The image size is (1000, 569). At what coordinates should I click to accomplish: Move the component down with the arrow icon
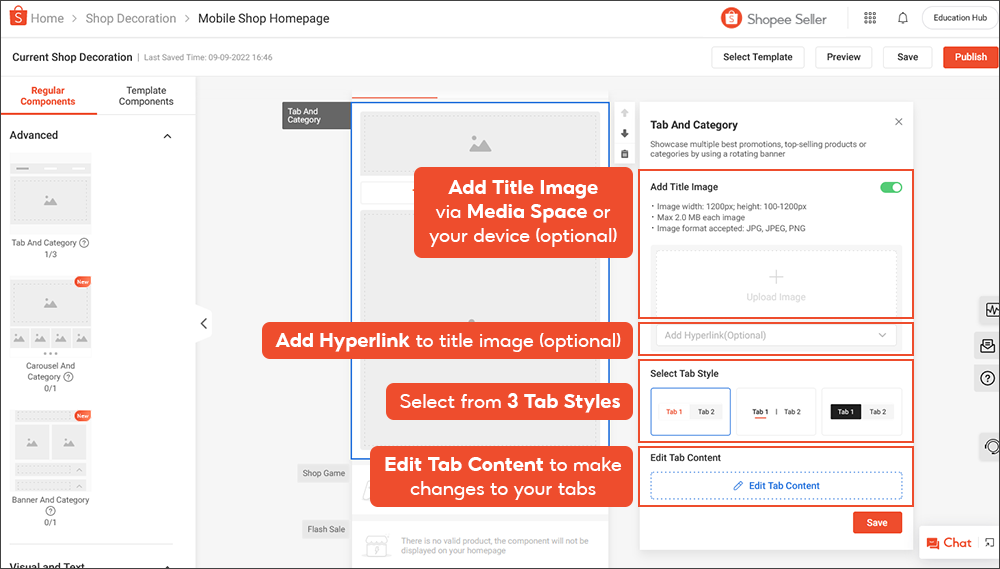pyautogui.click(x=625, y=133)
